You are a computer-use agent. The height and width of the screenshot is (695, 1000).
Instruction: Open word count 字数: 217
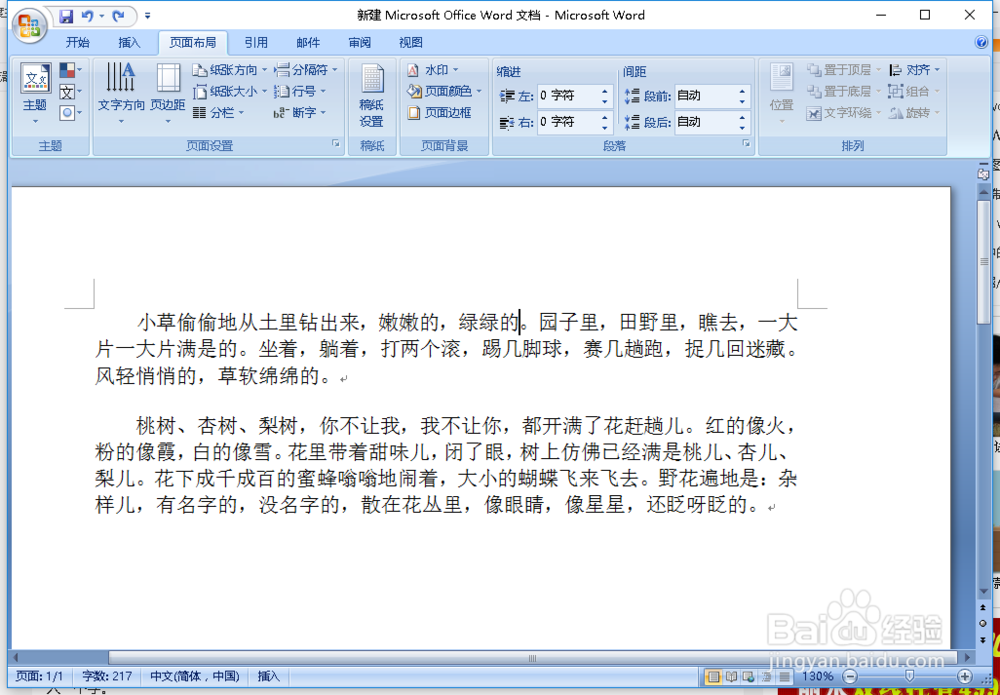pos(107,676)
